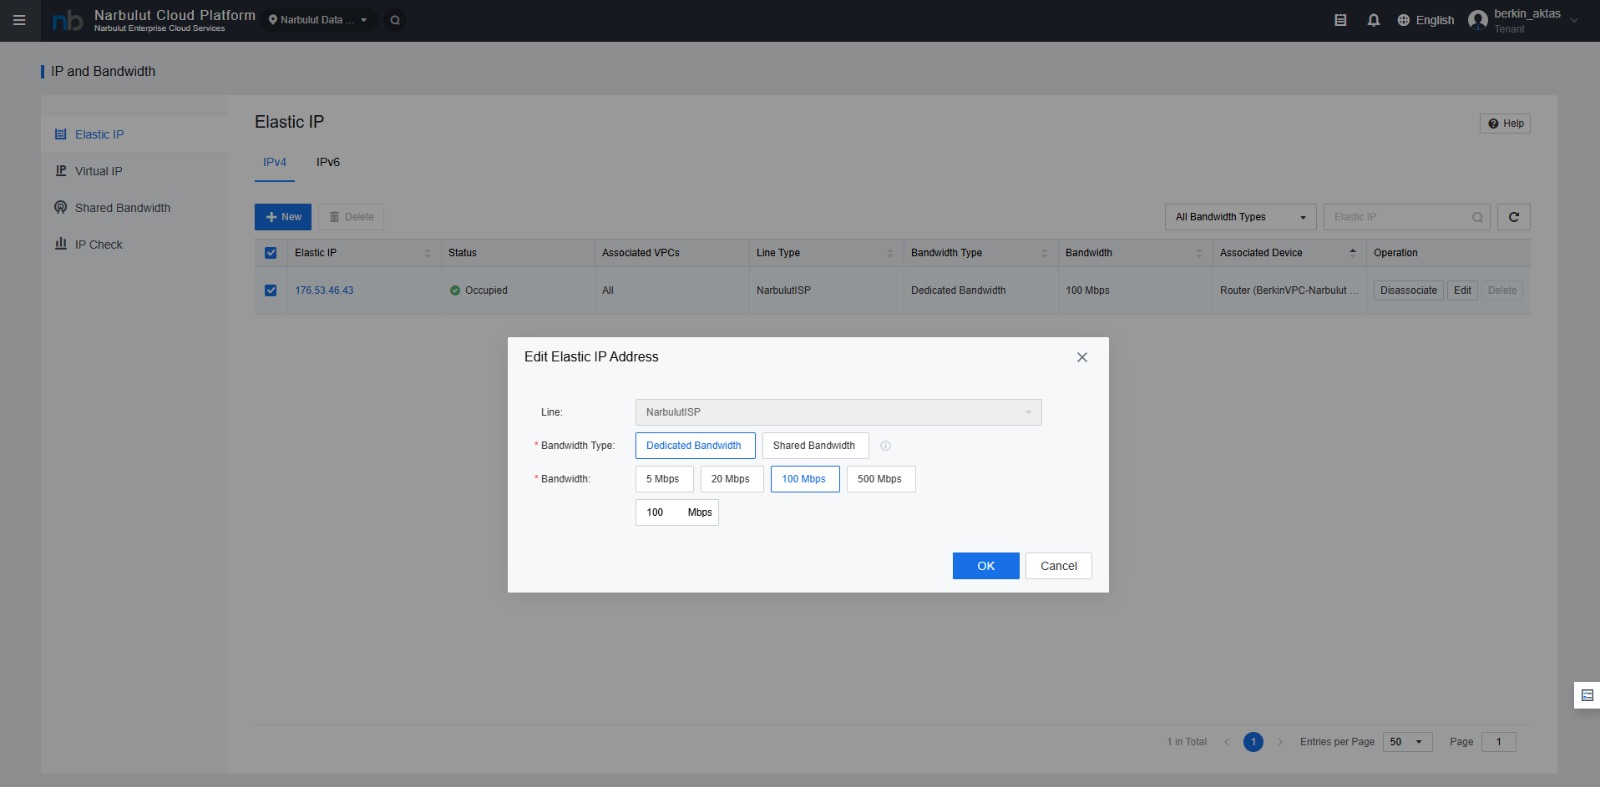The image size is (1600, 787).
Task: Select the Shared Bandwidth type option
Action: pos(814,446)
